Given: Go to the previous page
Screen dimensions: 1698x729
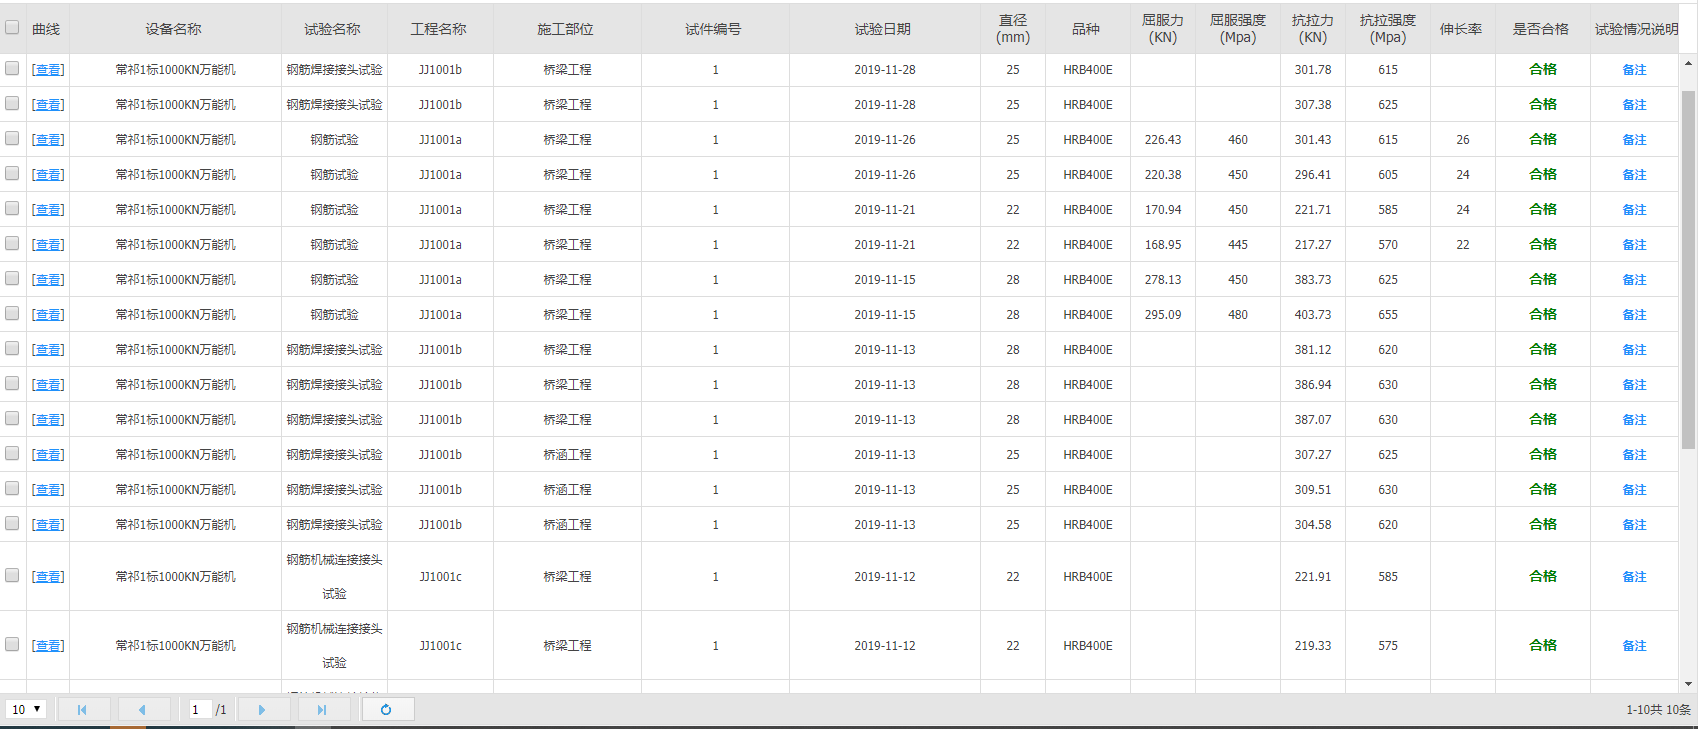Looking at the screenshot, I should click(x=143, y=710).
